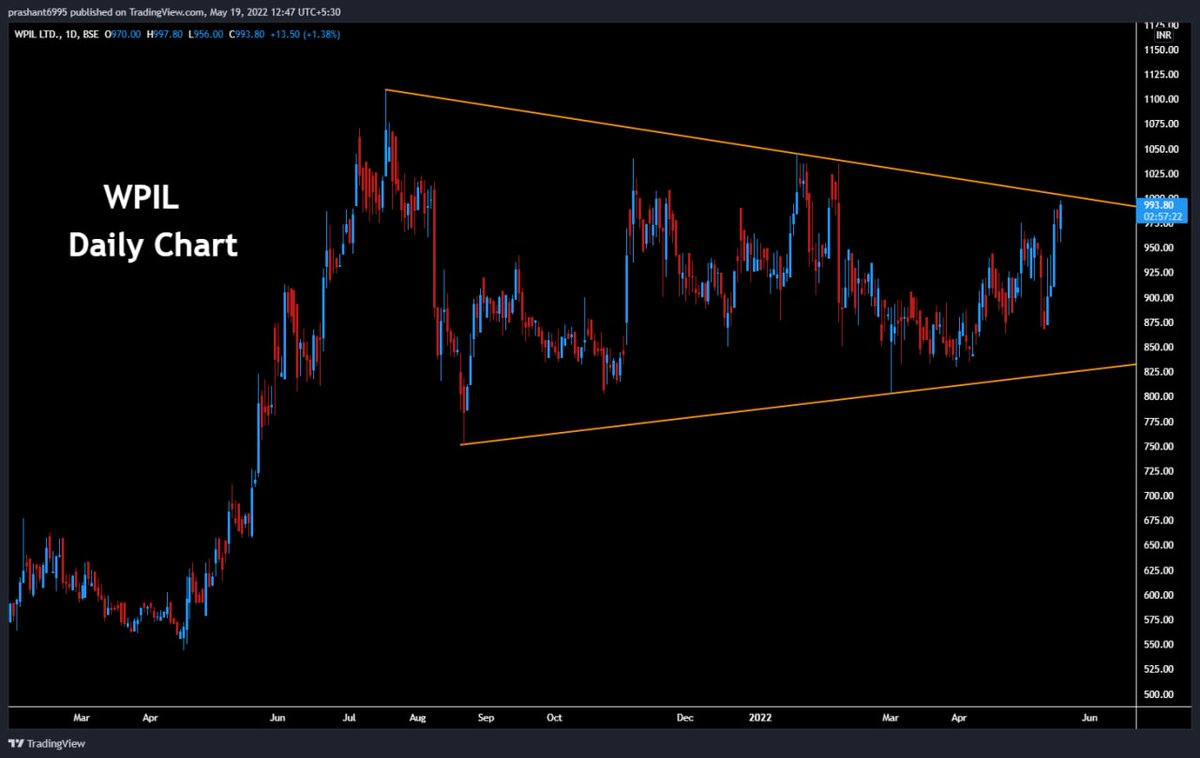Click the 1150 price axis label
Screen dimensions: 1200x758
1163,49
